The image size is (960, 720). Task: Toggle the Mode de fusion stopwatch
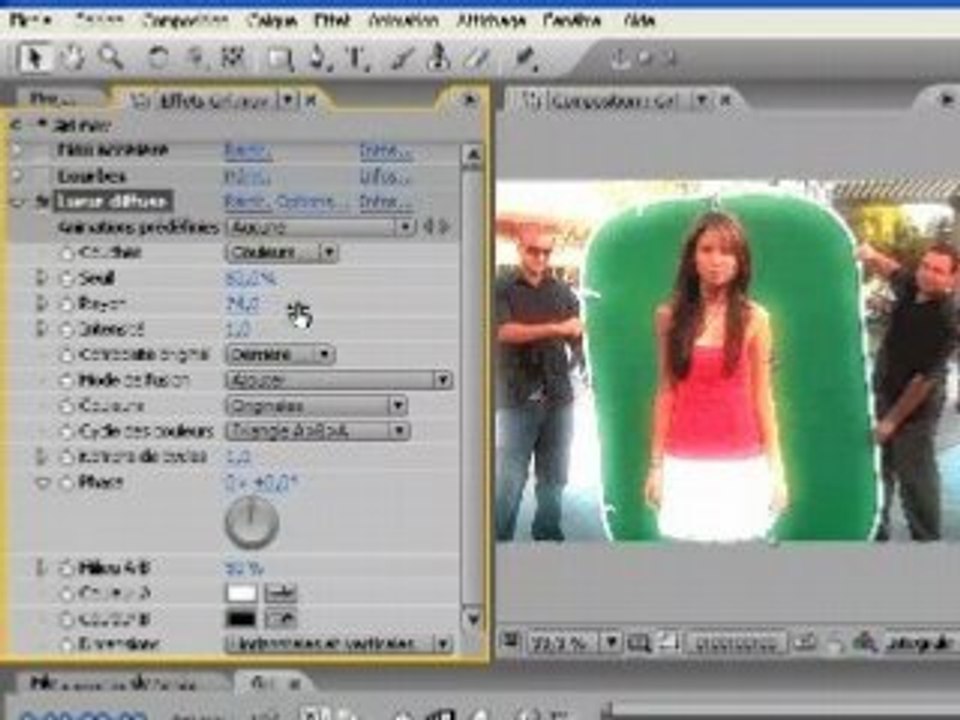coord(66,380)
